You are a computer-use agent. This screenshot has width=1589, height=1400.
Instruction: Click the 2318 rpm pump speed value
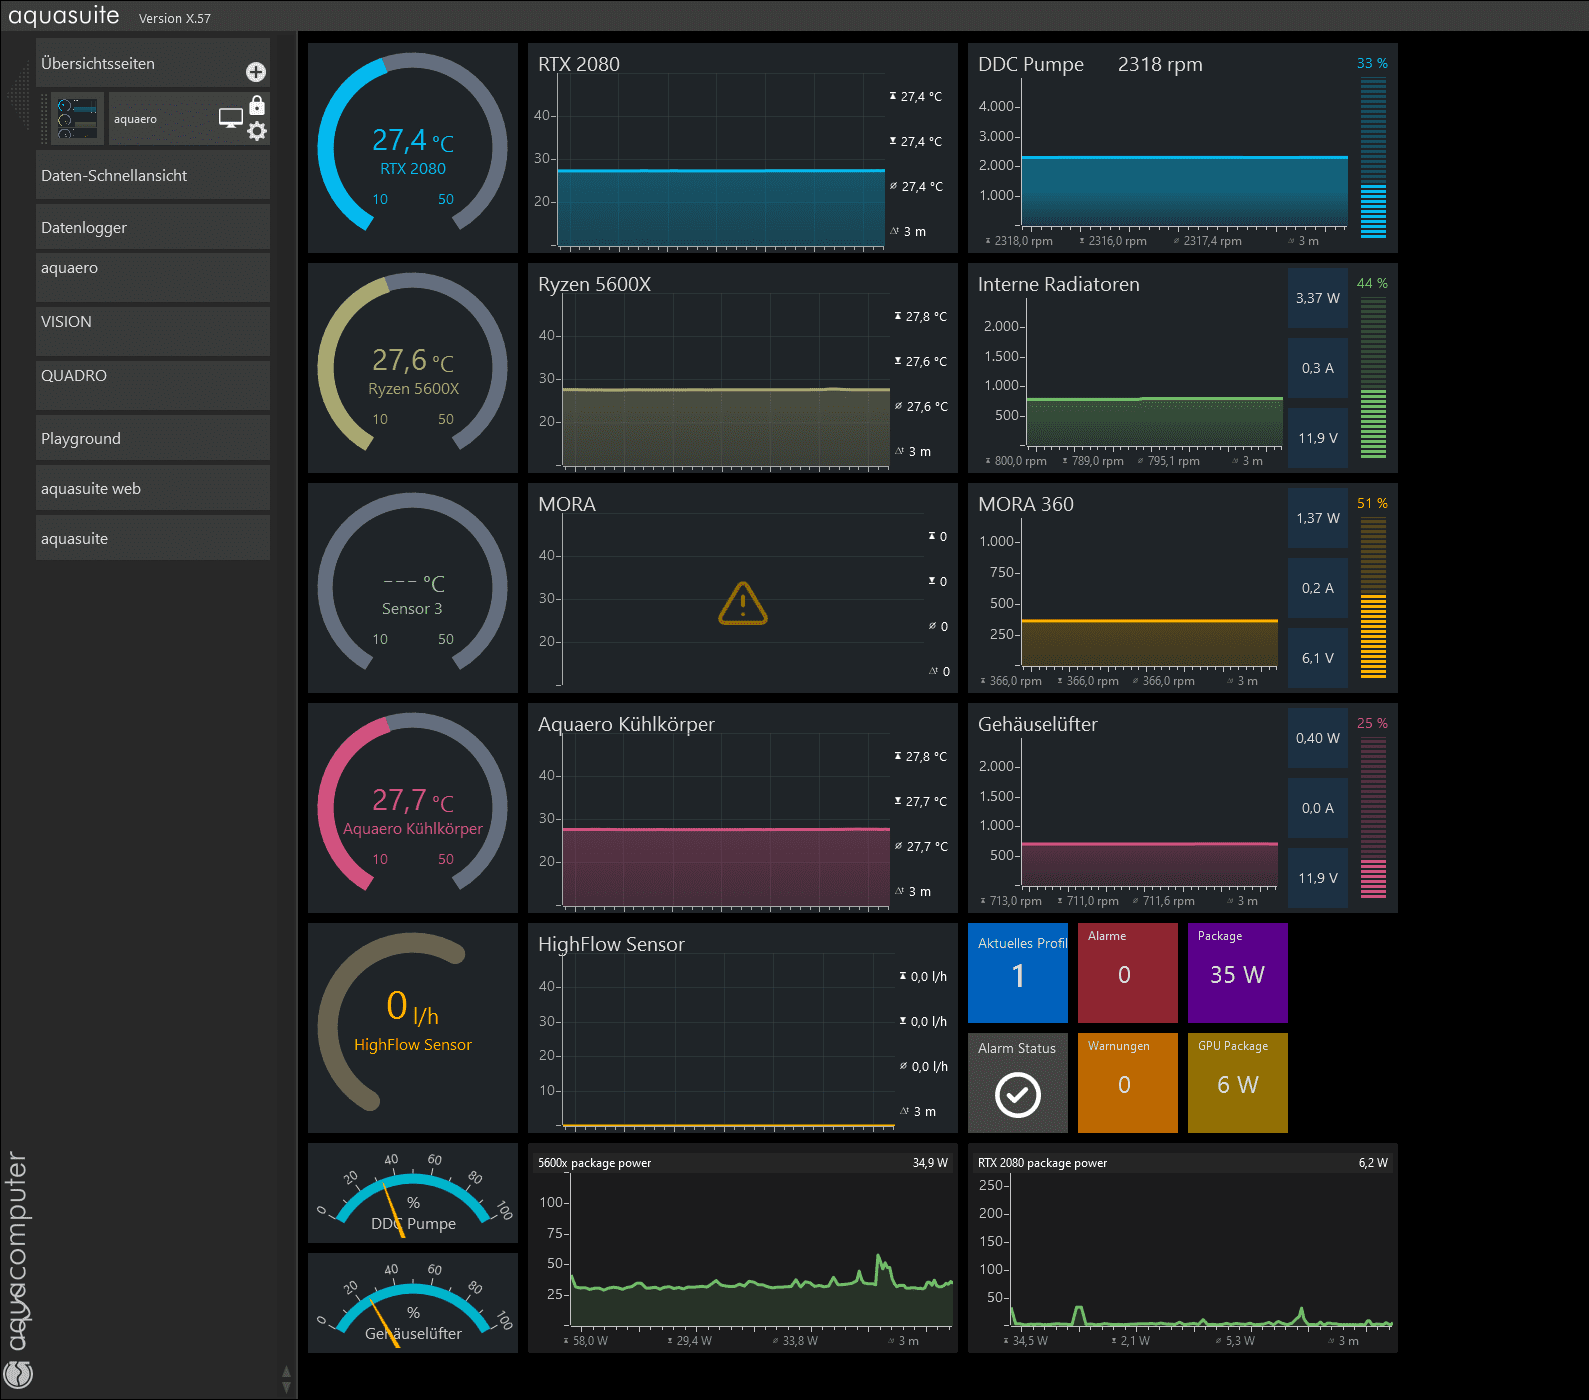click(x=1160, y=64)
